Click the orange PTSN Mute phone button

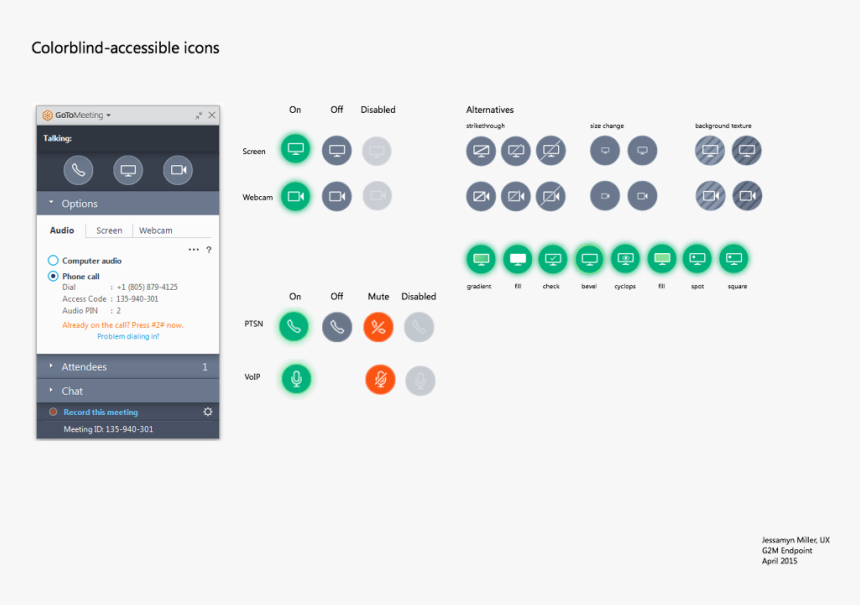pyautogui.click(x=378, y=326)
